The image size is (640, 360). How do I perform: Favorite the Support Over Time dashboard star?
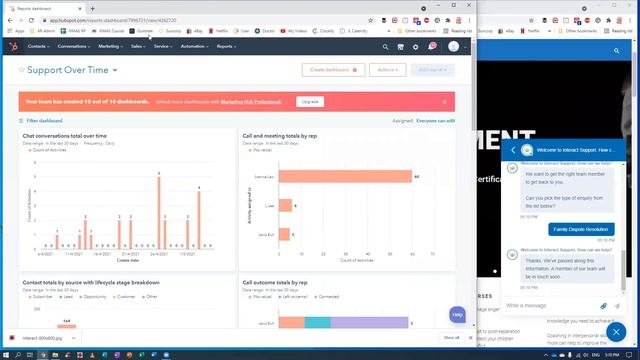[22, 70]
